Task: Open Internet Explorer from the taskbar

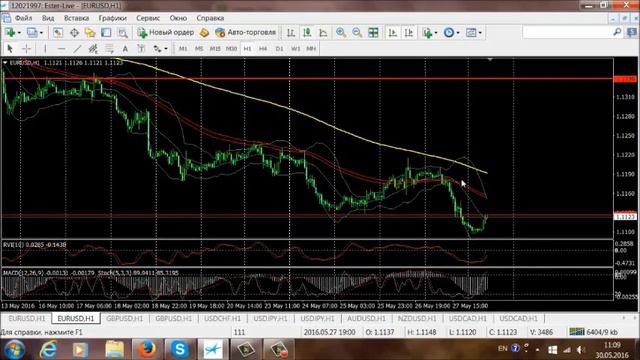Action: (48, 349)
